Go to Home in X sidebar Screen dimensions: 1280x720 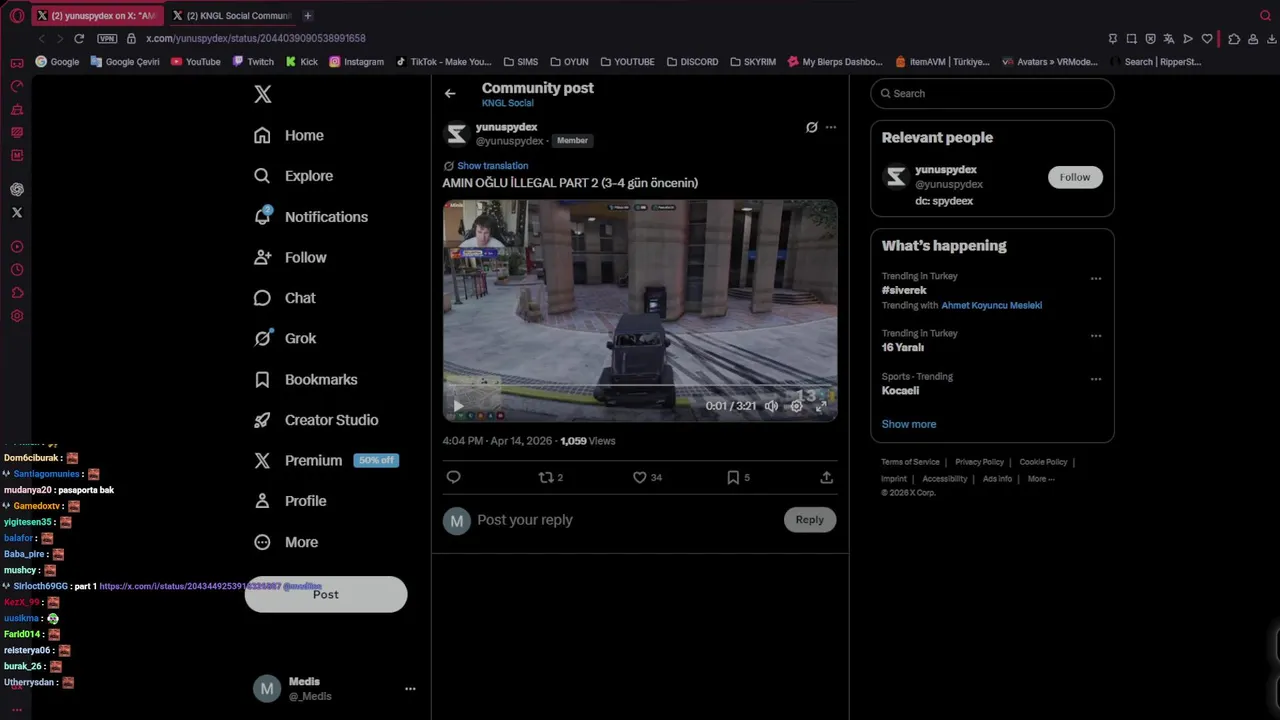coord(289,135)
